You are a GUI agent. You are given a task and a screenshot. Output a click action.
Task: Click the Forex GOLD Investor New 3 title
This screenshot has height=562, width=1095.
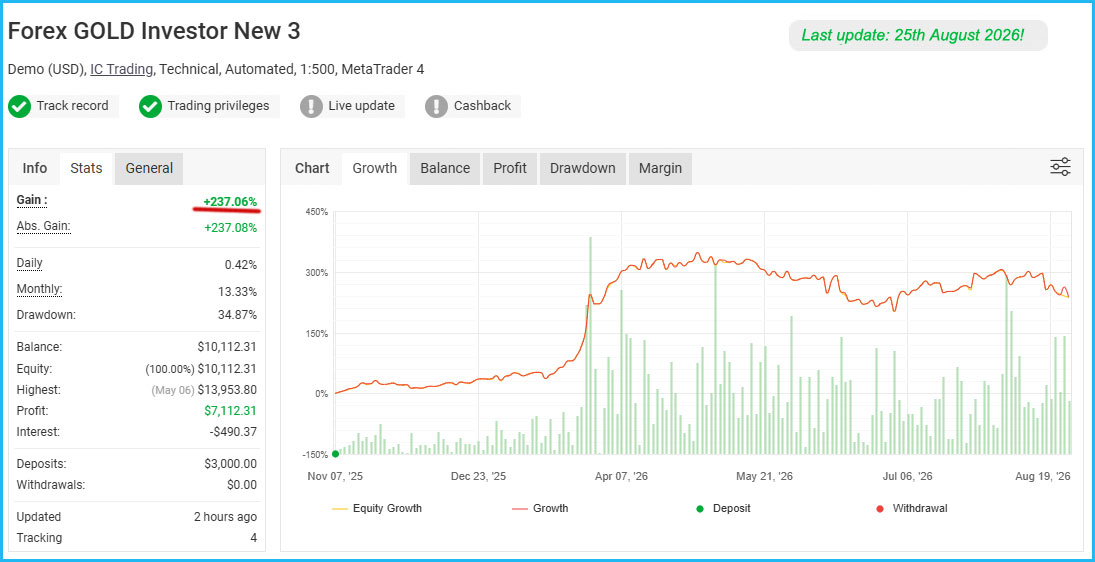tap(154, 31)
